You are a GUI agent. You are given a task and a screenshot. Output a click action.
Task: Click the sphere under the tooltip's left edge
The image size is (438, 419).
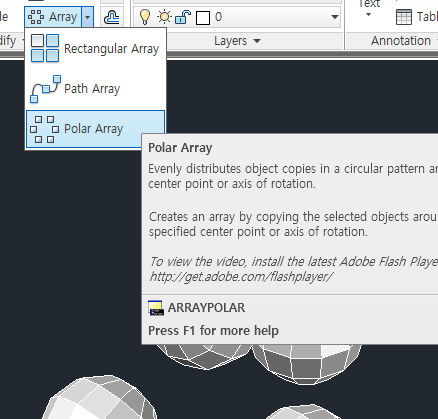204,357
